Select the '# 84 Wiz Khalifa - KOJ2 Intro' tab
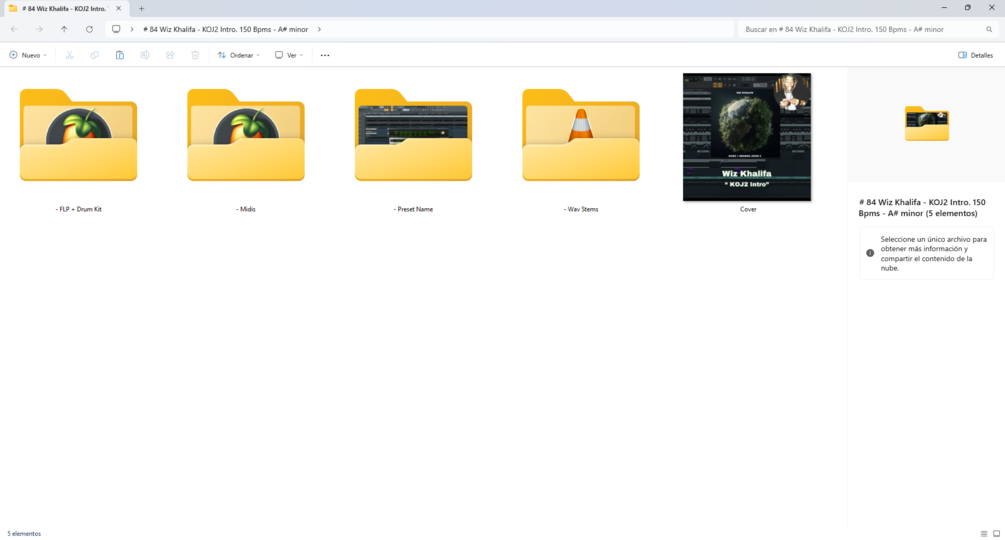The image size is (1005, 540). [x=64, y=9]
